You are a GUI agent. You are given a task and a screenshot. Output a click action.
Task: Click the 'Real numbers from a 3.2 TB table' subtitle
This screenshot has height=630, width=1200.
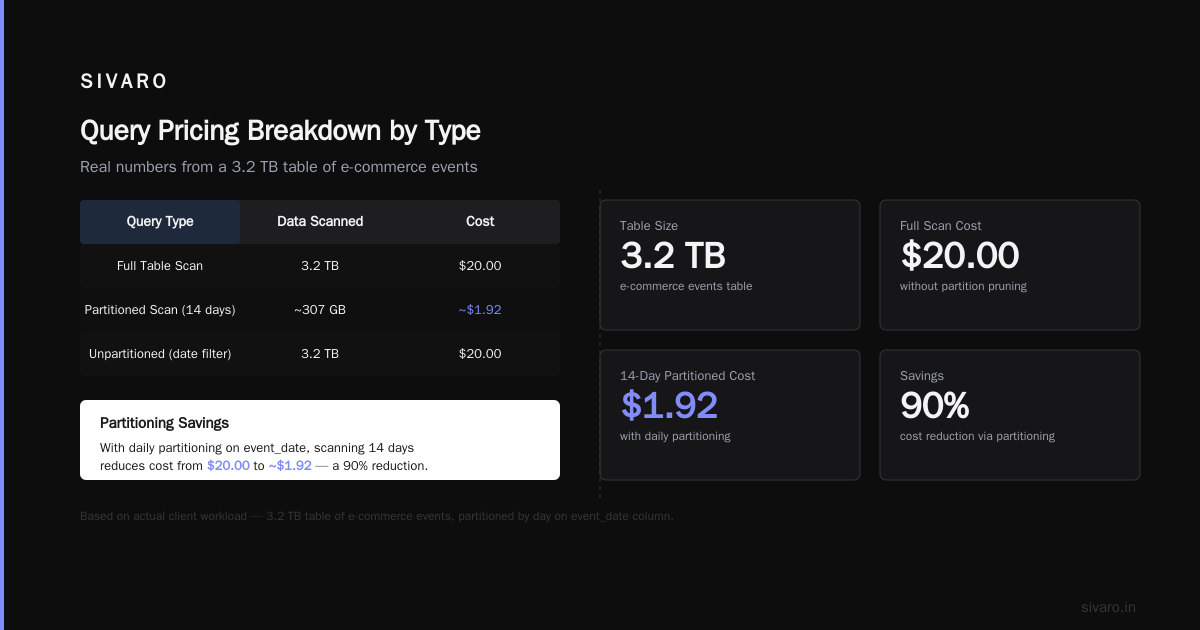click(279, 167)
